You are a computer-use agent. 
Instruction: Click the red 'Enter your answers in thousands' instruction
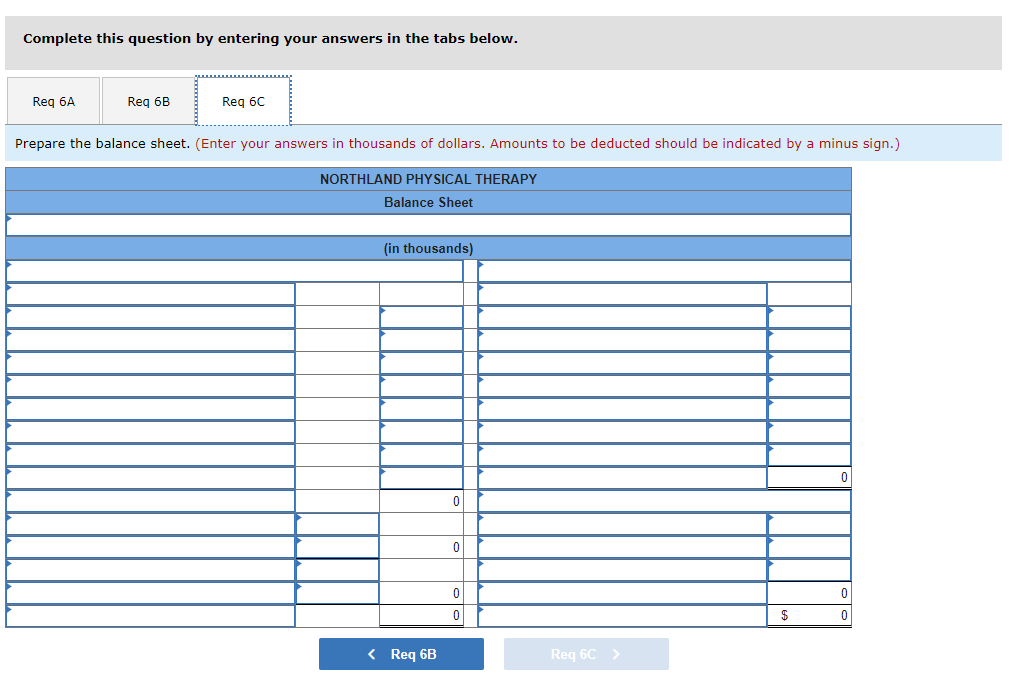[x=547, y=143]
